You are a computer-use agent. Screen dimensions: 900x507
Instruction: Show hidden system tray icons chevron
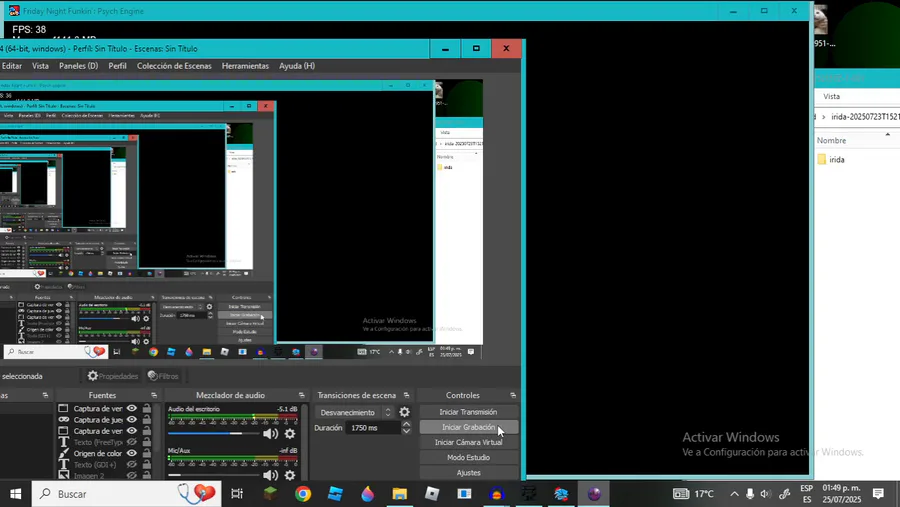[x=734, y=494]
